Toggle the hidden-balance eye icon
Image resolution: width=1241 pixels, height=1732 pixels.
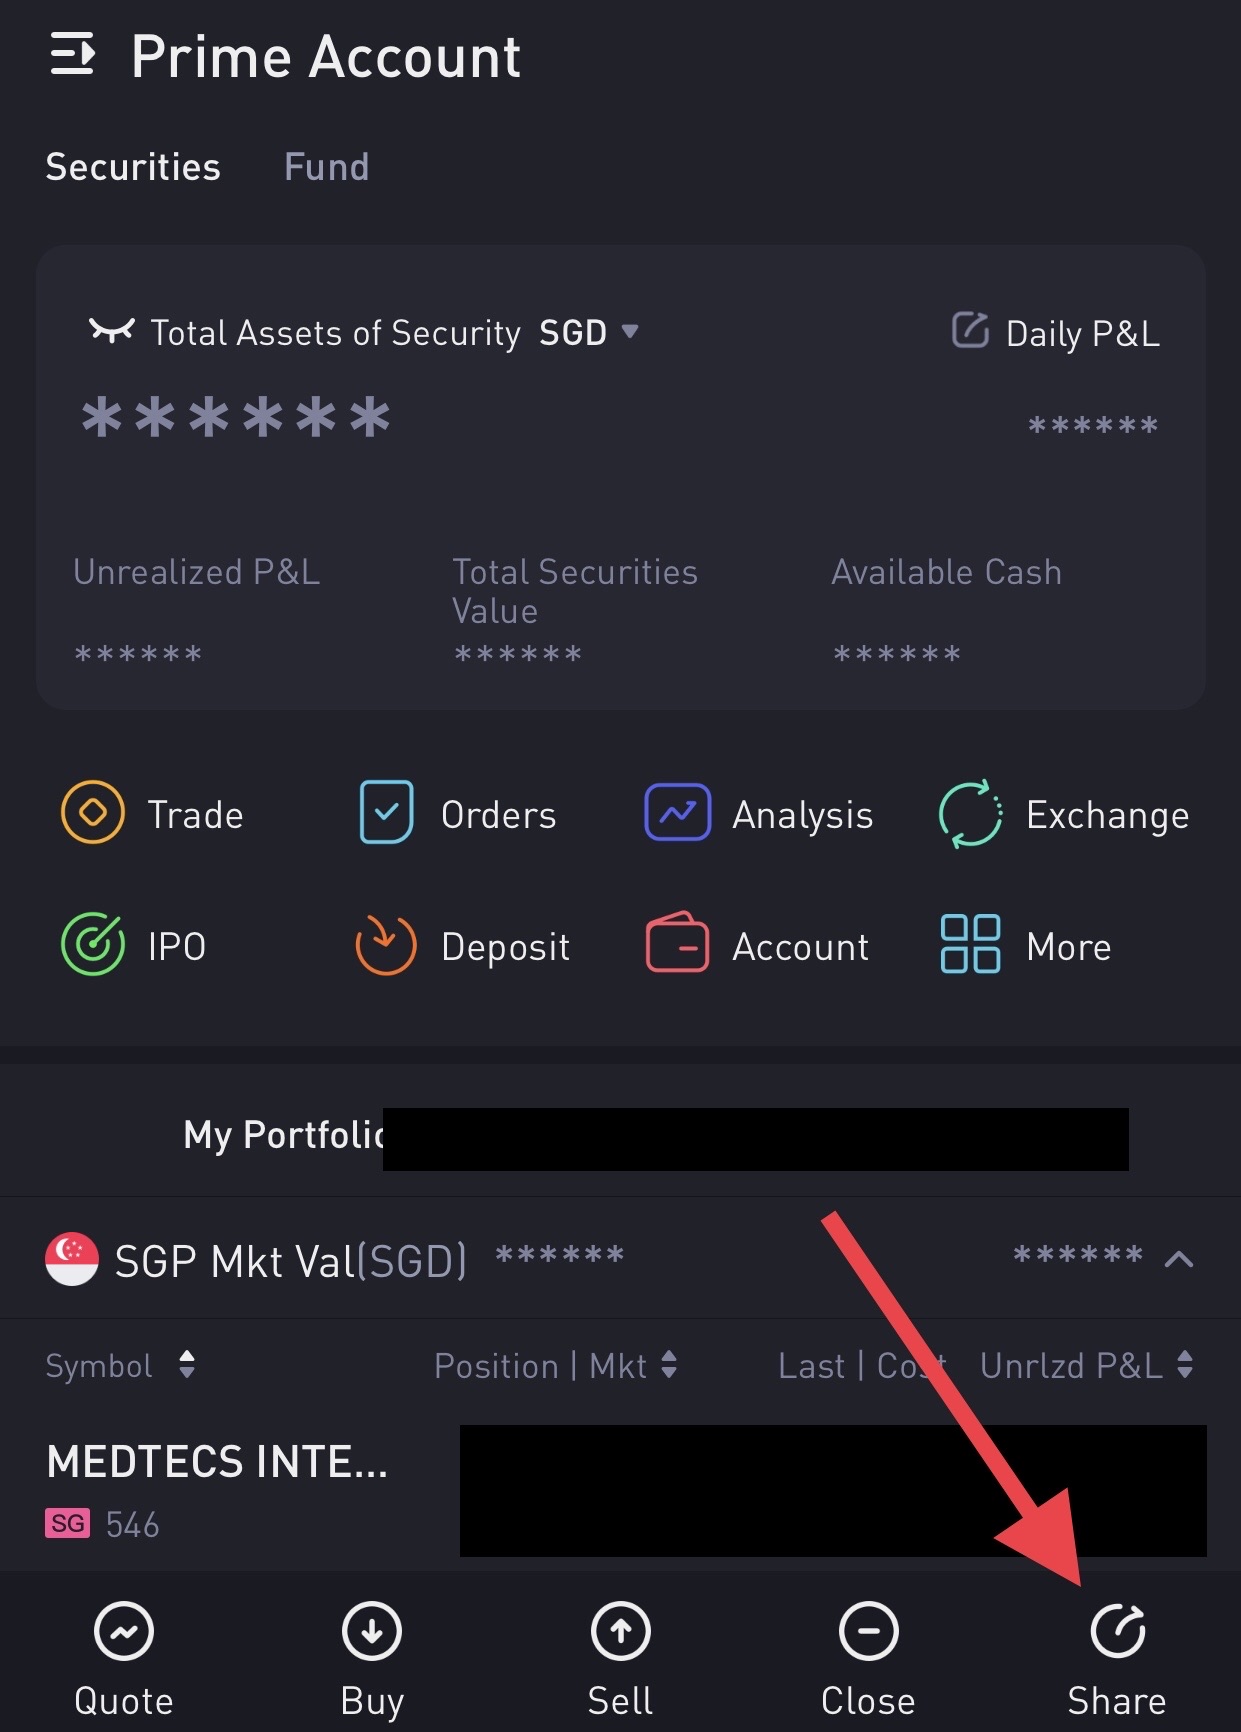(x=111, y=331)
